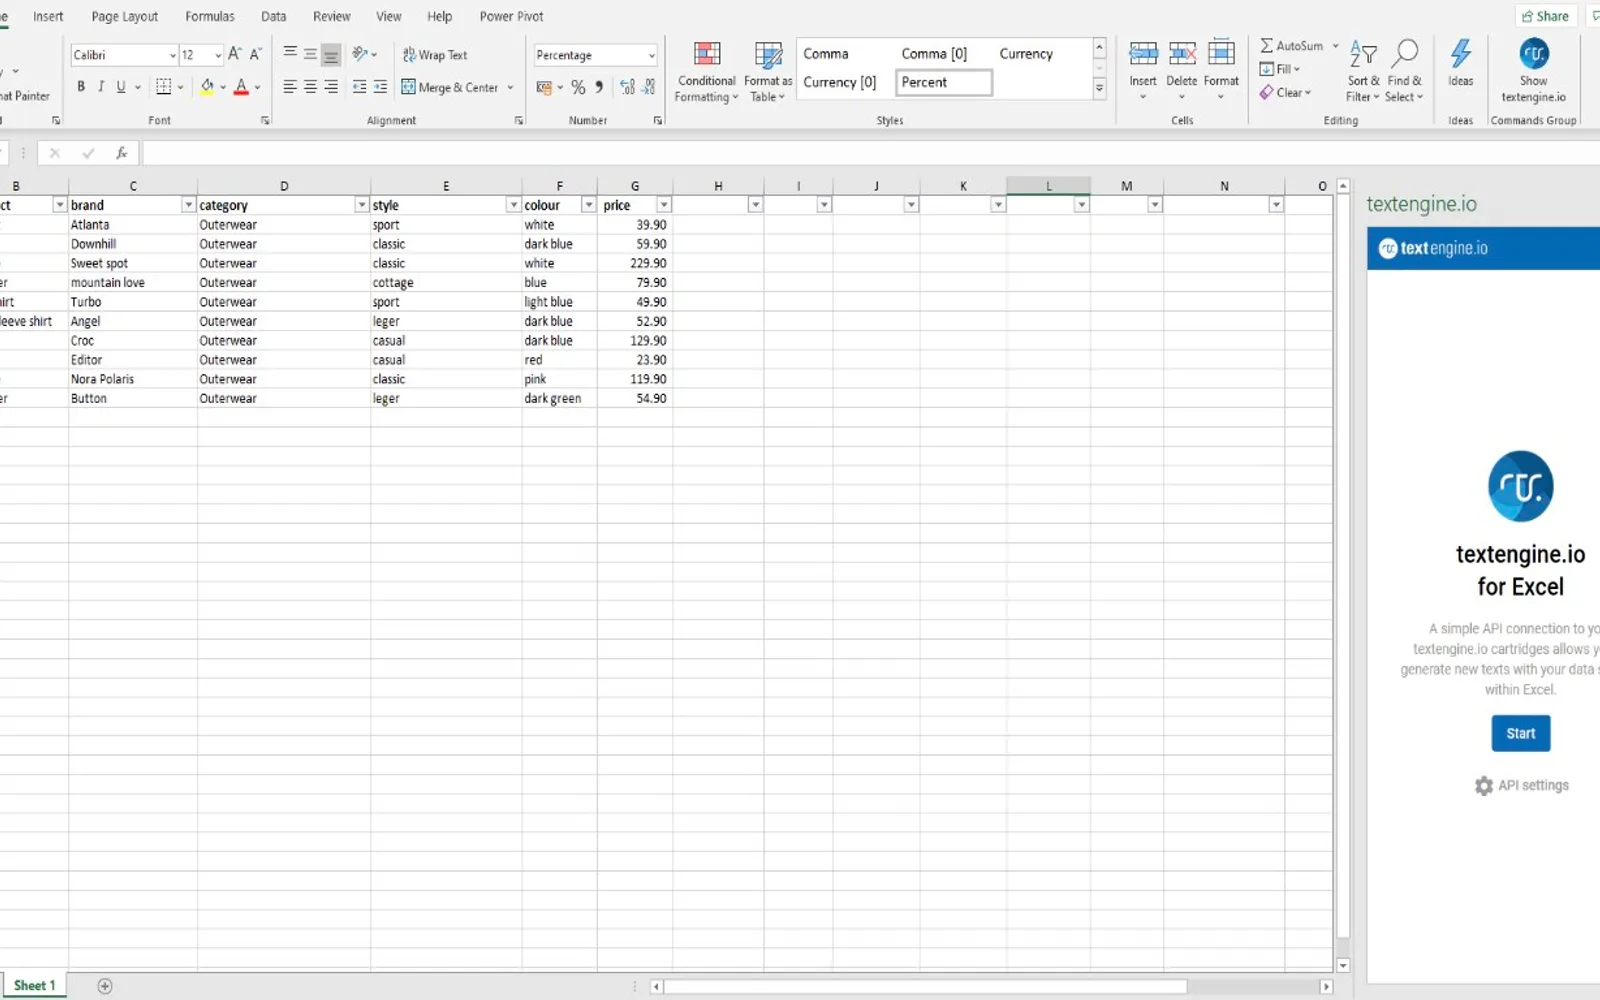This screenshot has width=1600, height=1000.
Task: Open the number format Percentage dropdown
Action: click(651, 55)
